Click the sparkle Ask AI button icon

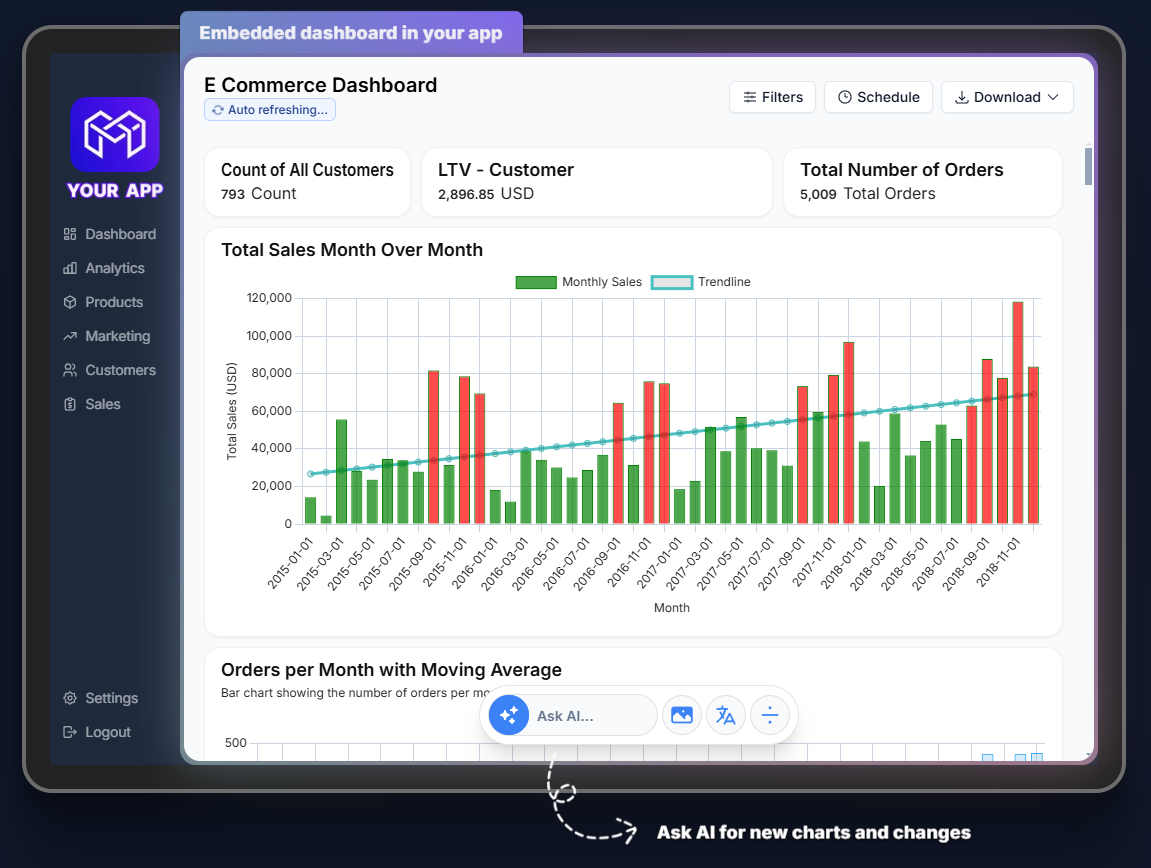coord(509,715)
